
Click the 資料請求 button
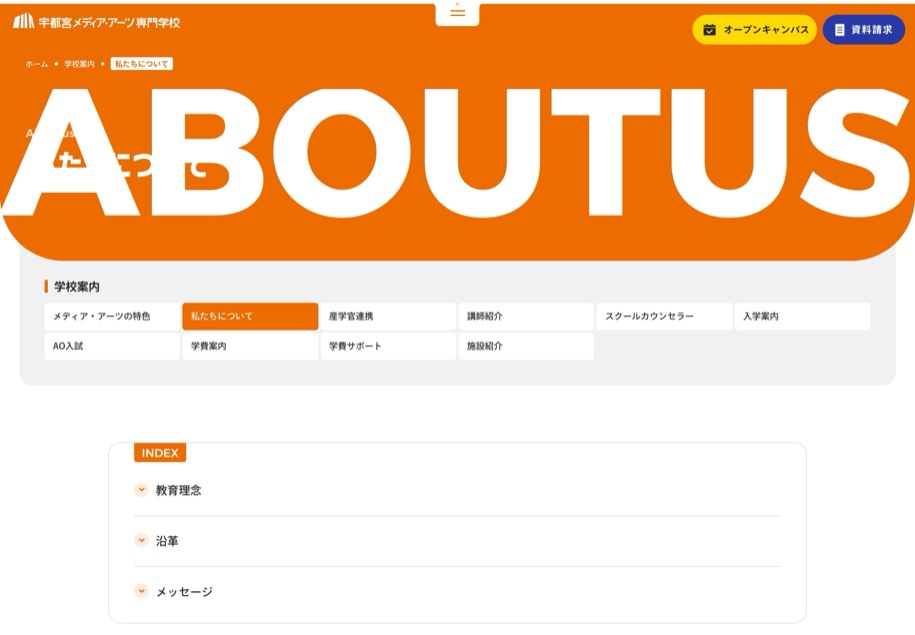click(x=864, y=30)
